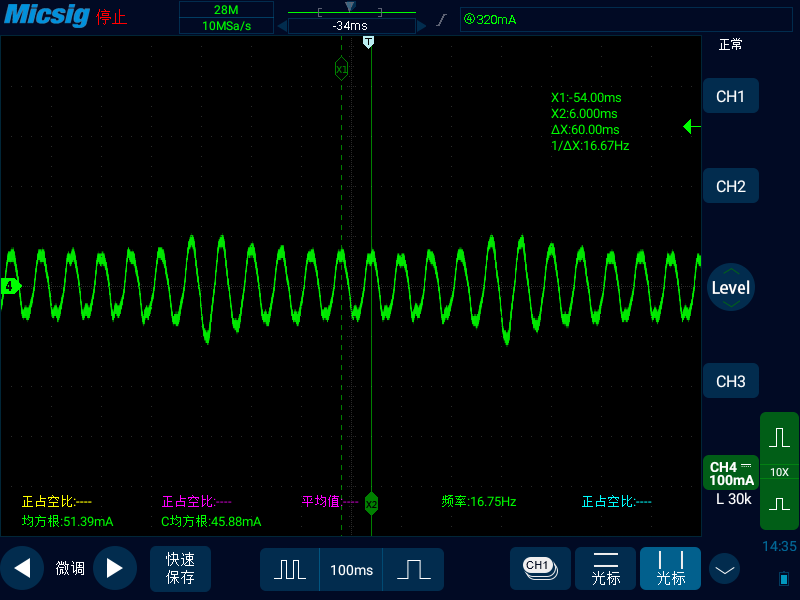The height and width of the screenshot is (600, 800).
Task: Click the short pulse vertical scale icon
Action: click(779, 504)
